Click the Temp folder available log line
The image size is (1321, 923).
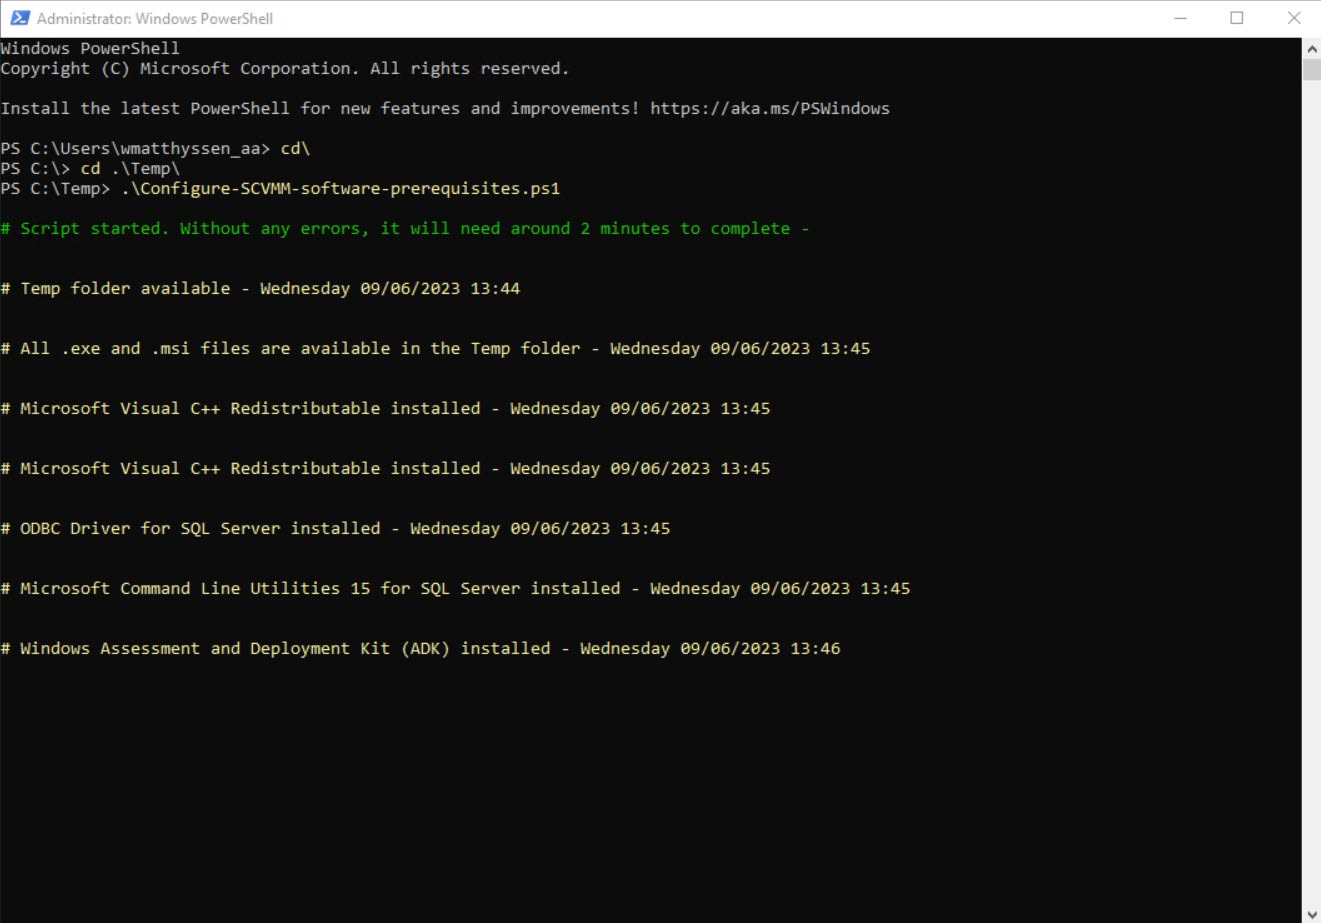pyautogui.click(x=262, y=288)
